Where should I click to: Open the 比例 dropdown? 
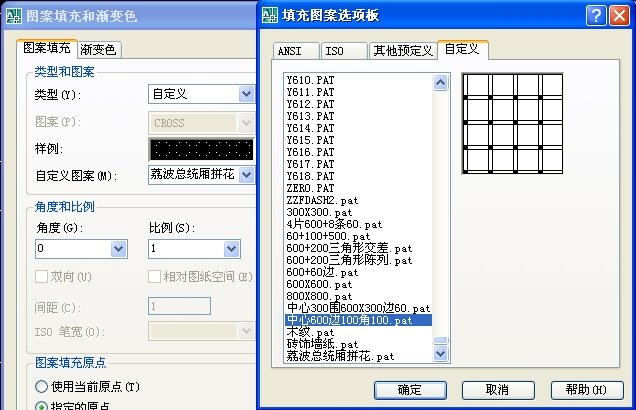pyautogui.click(x=232, y=249)
